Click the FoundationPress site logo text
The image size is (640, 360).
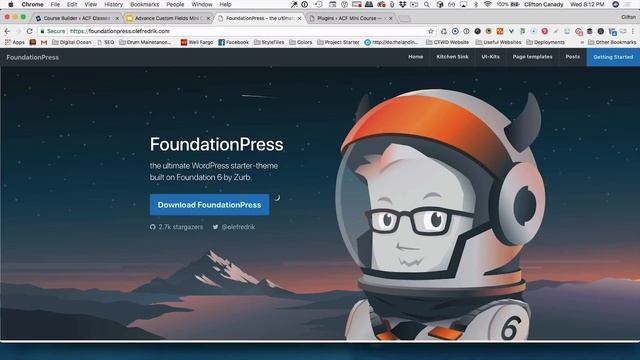(x=33, y=57)
